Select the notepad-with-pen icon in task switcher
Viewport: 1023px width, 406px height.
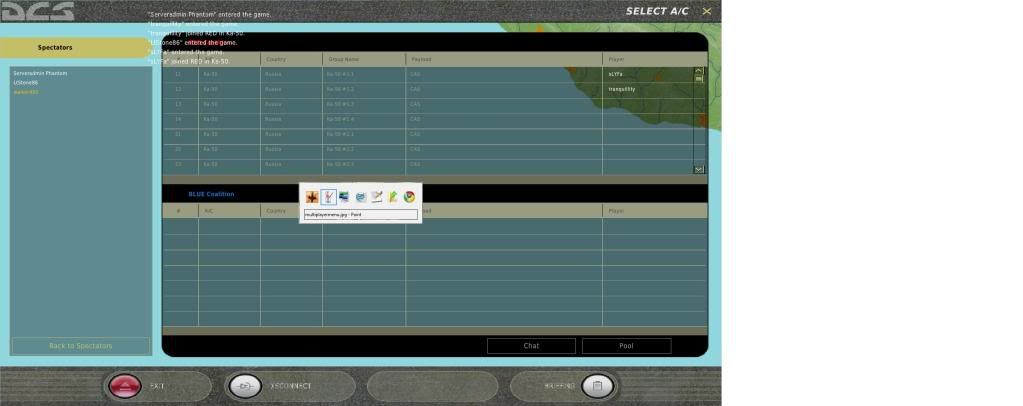coord(376,197)
